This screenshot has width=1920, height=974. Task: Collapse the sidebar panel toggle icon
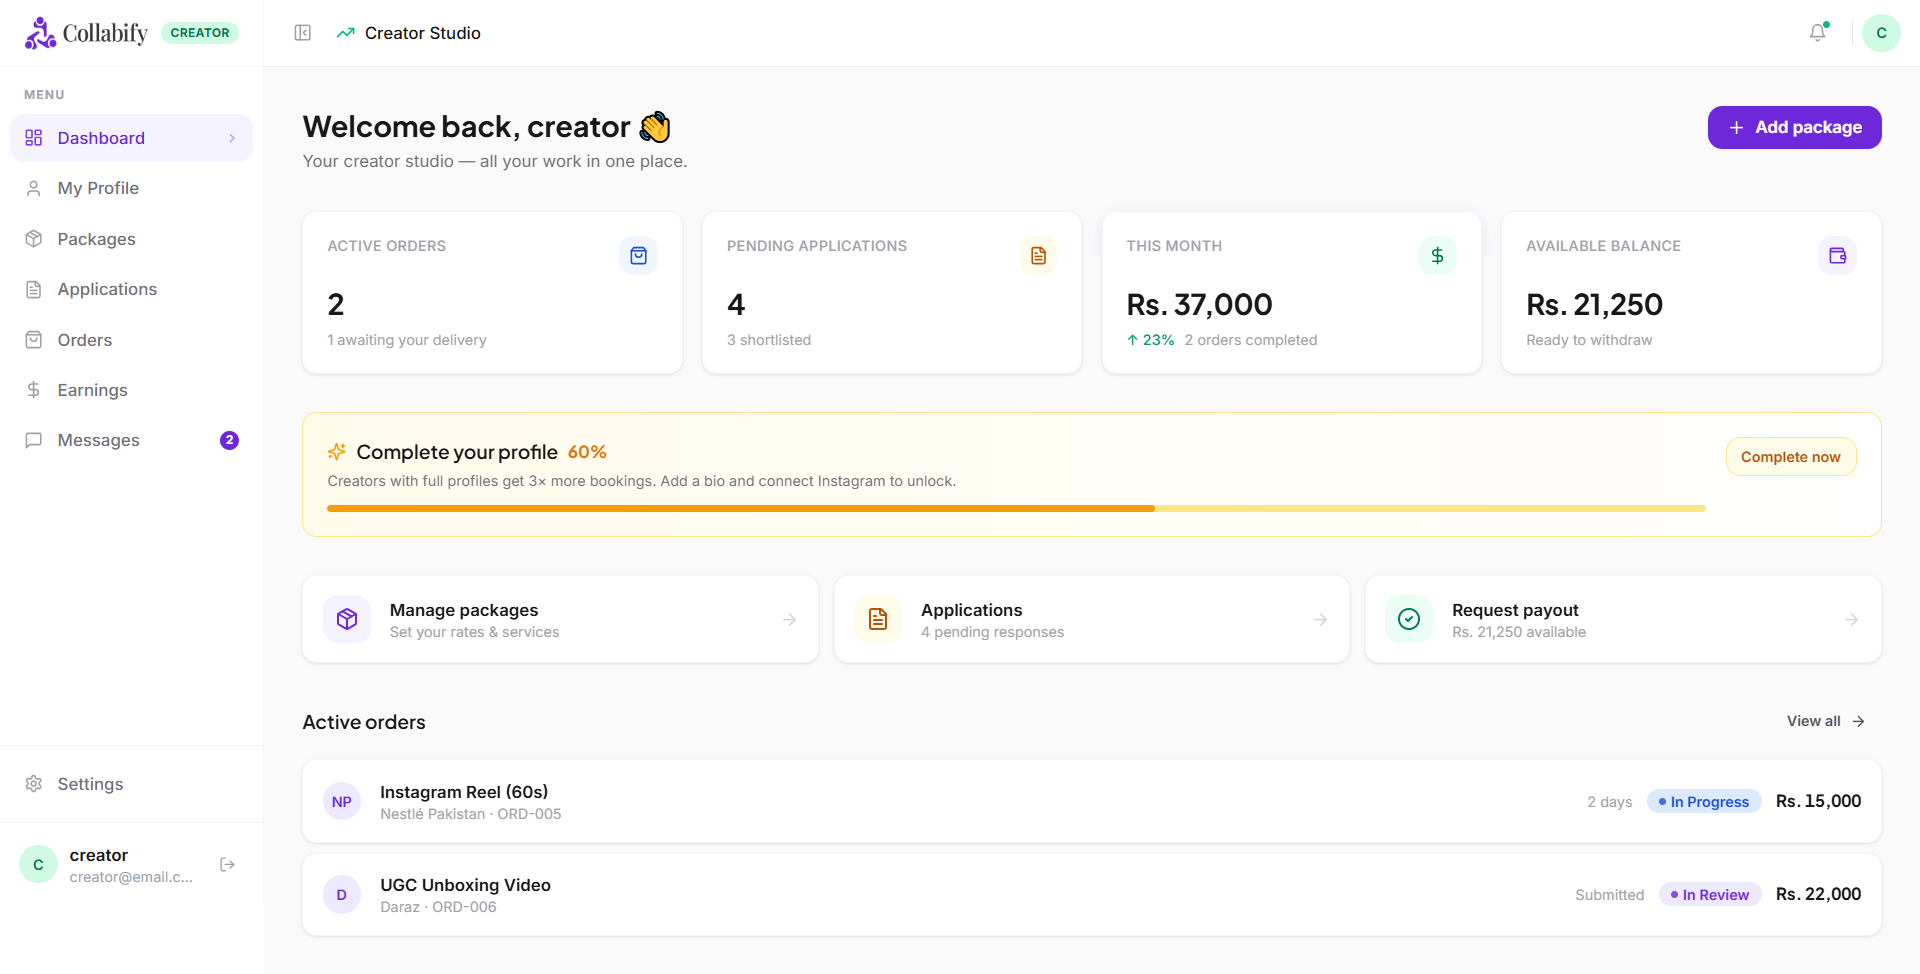(x=303, y=33)
